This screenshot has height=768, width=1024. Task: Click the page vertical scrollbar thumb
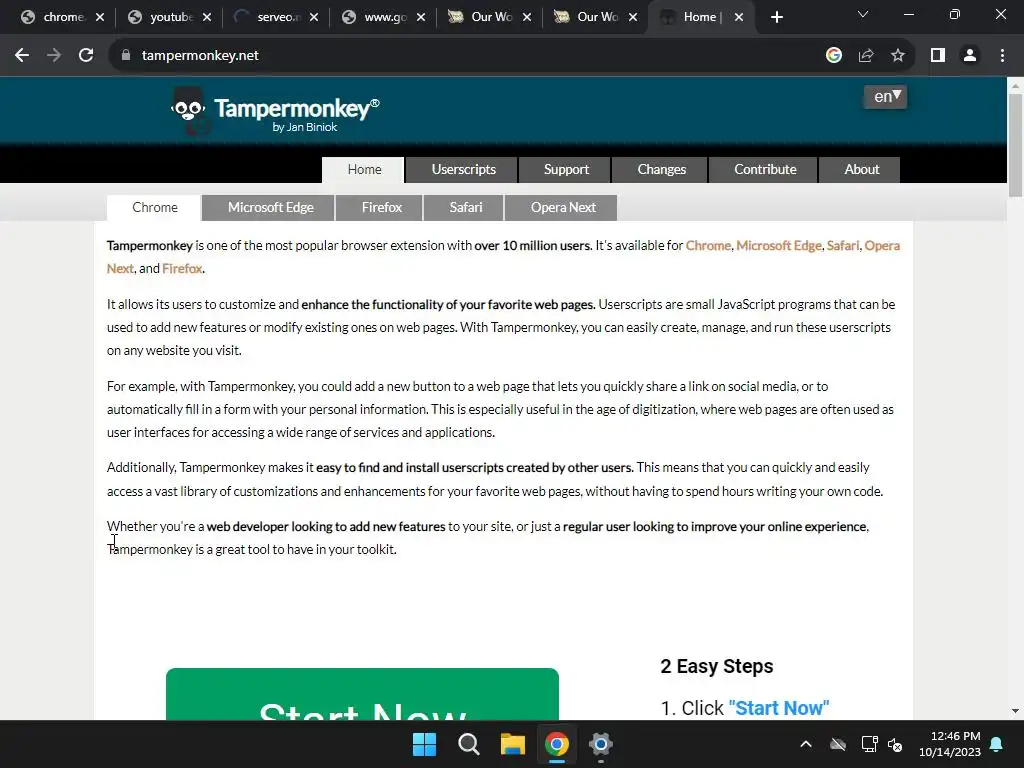click(x=1015, y=144)
